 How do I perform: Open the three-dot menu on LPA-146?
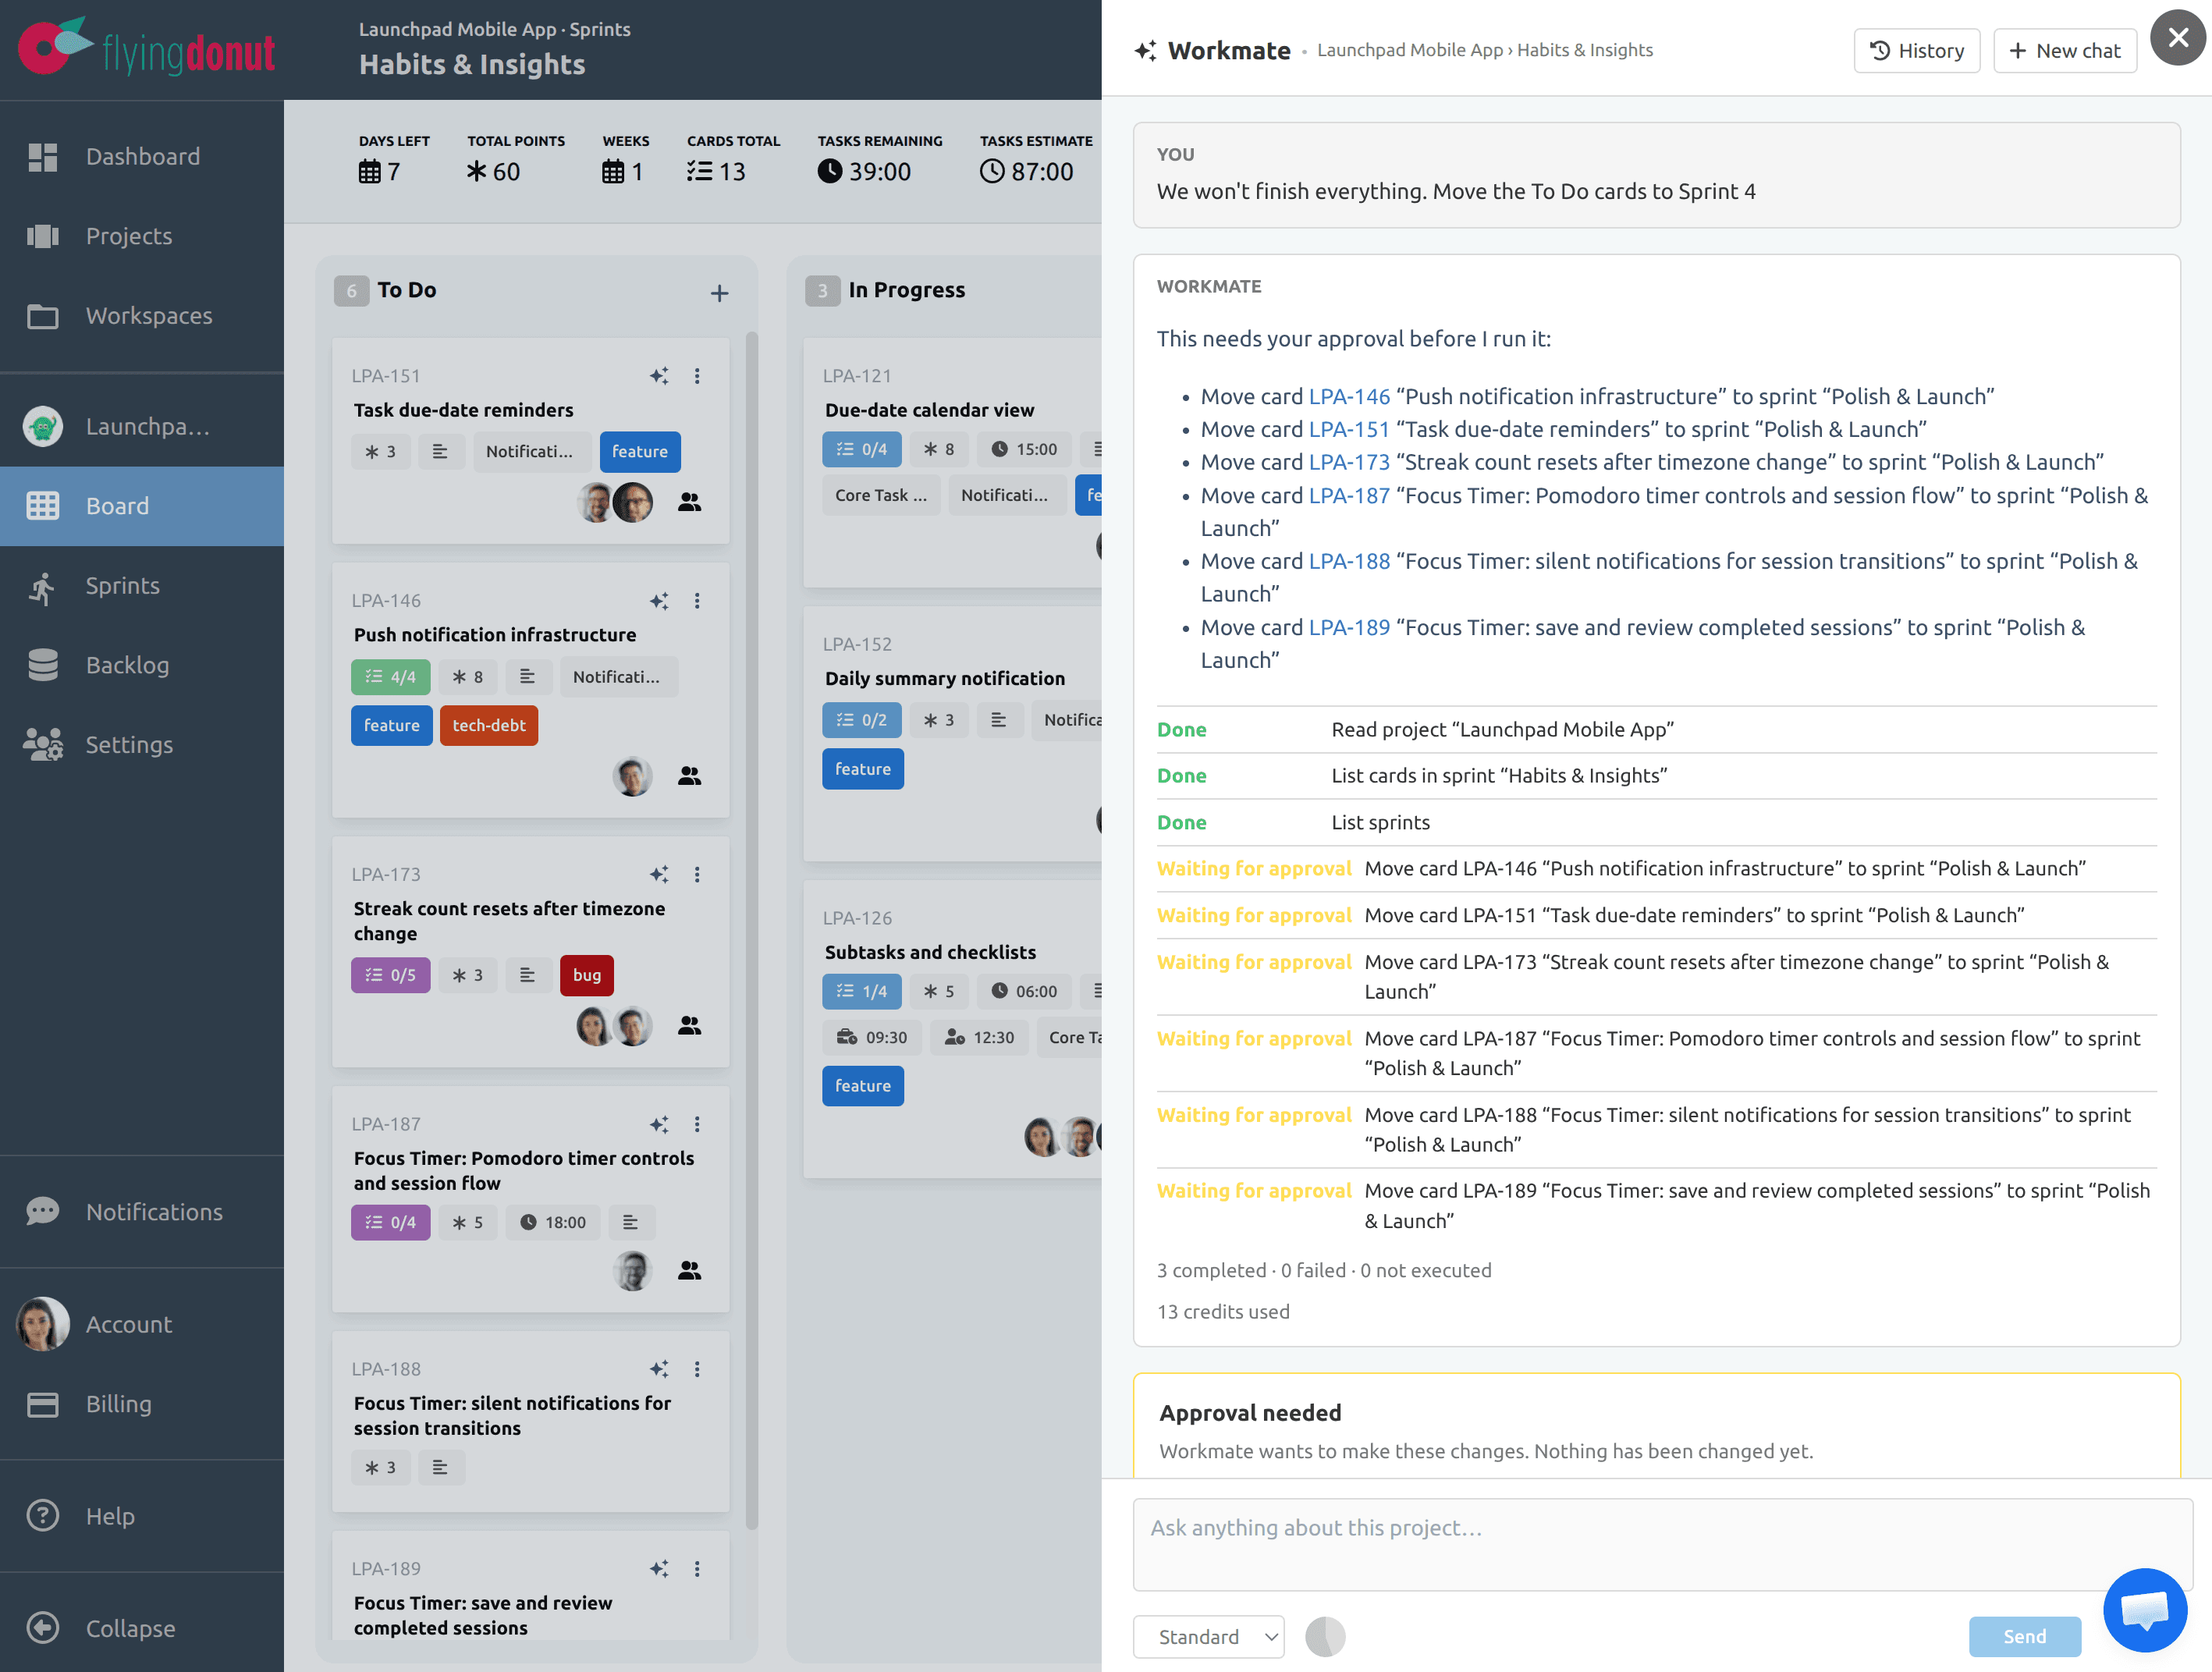tap(697, 601)
